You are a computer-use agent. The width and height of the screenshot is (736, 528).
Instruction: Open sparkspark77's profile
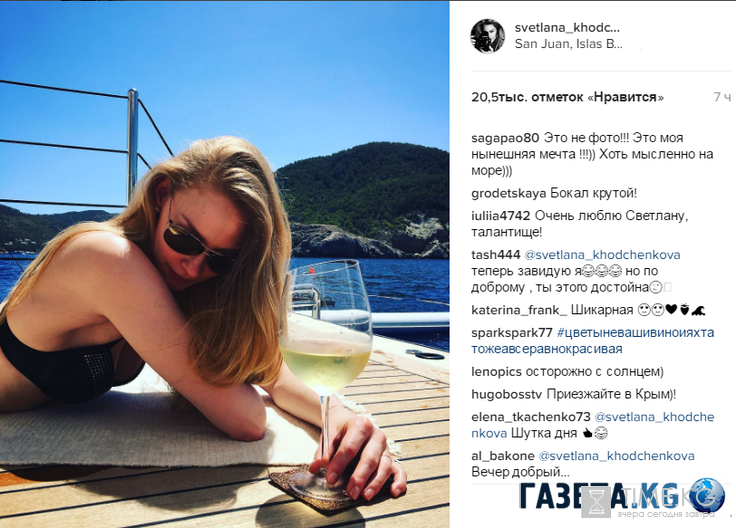click(x=512, y=333)
